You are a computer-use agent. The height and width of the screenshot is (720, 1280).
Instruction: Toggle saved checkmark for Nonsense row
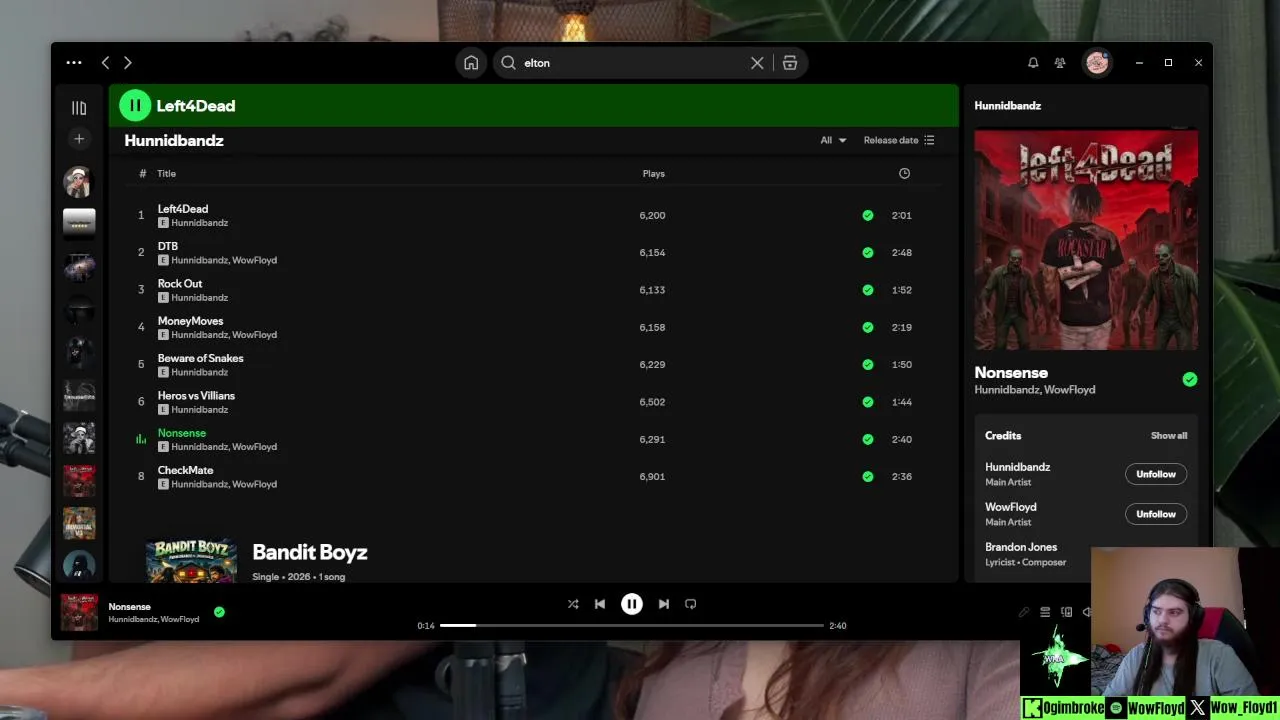(867, 439)
